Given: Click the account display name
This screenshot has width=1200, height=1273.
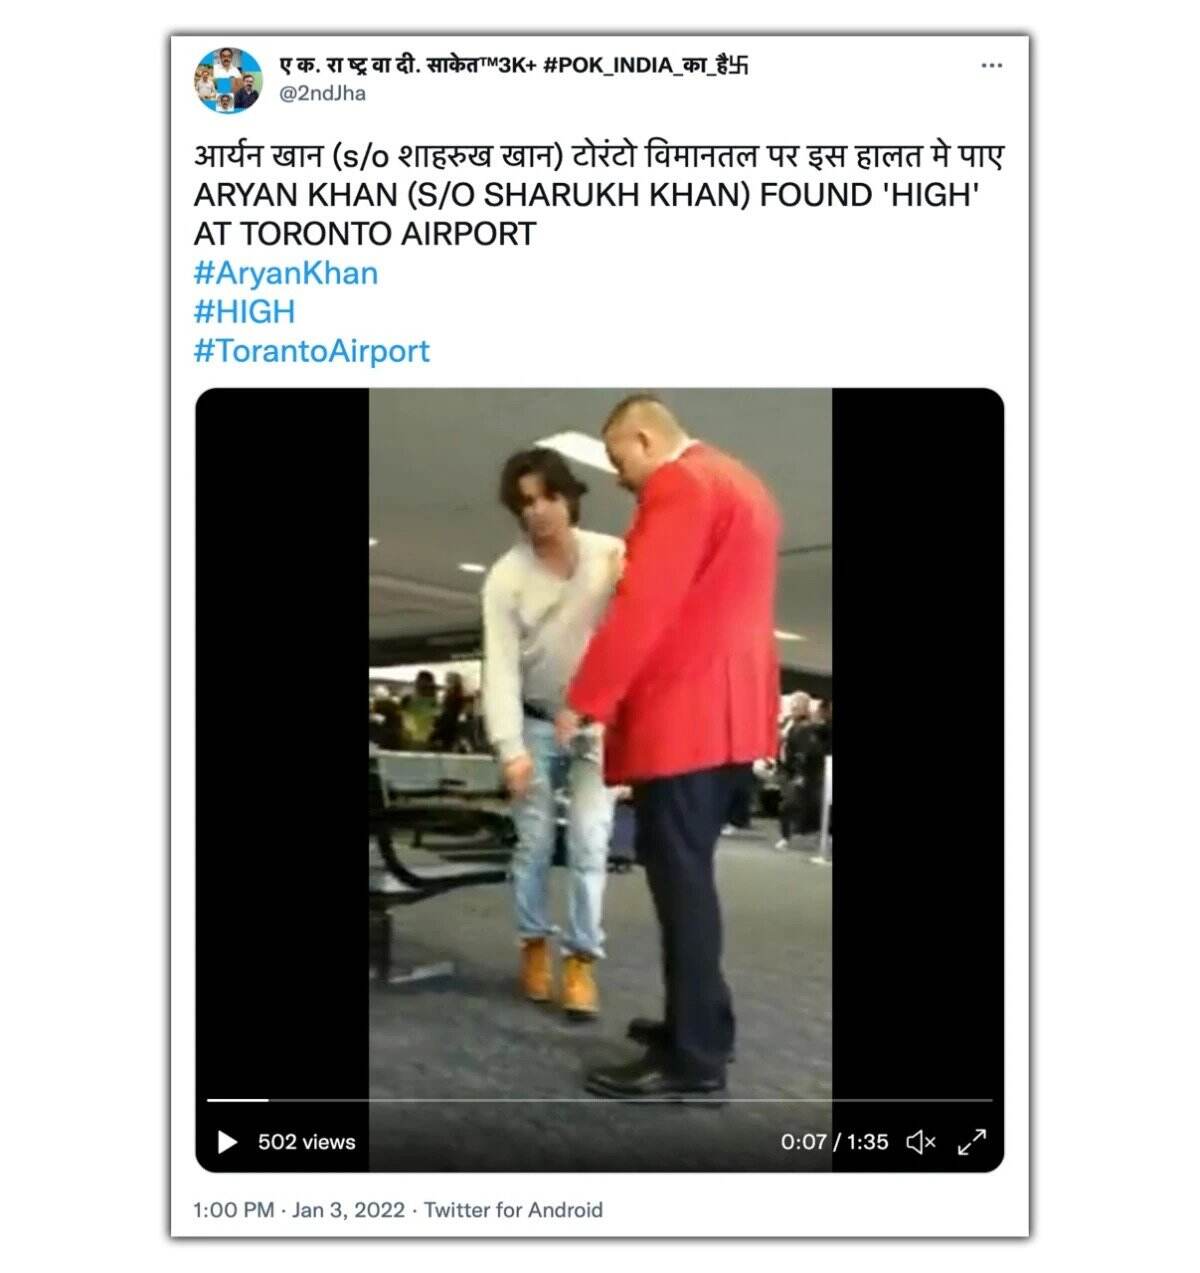Looking at the screenshot, I should (x=513, y=66).
